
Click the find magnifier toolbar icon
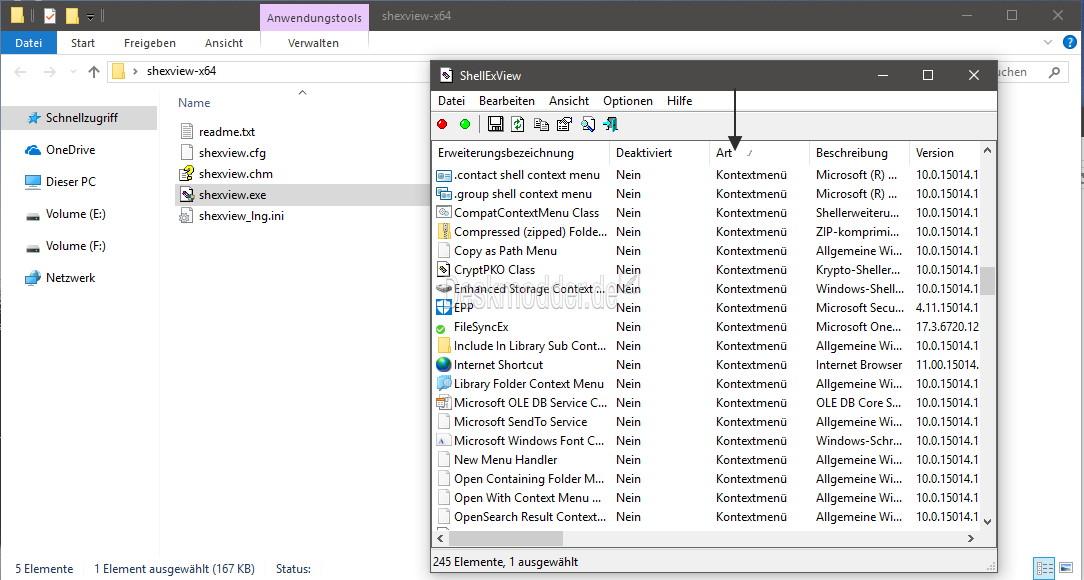[587, 125]
